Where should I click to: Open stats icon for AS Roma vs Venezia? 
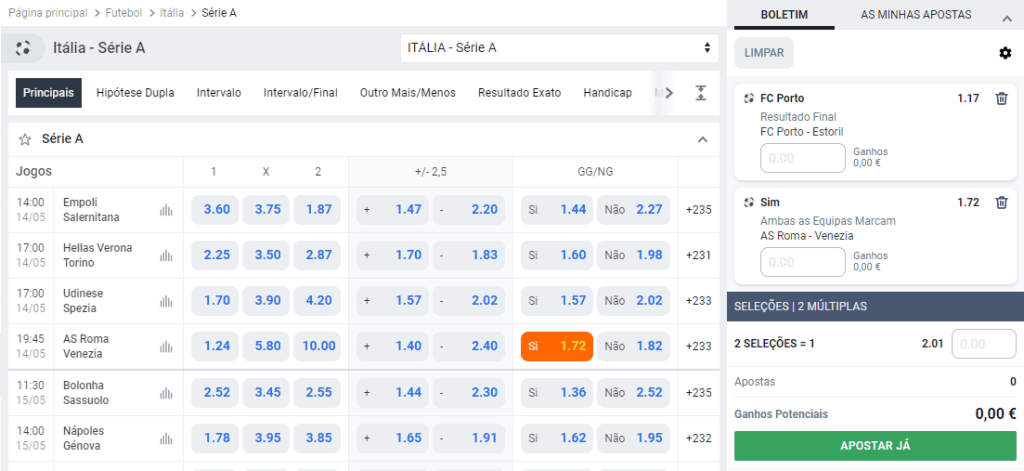pos(166,347)
